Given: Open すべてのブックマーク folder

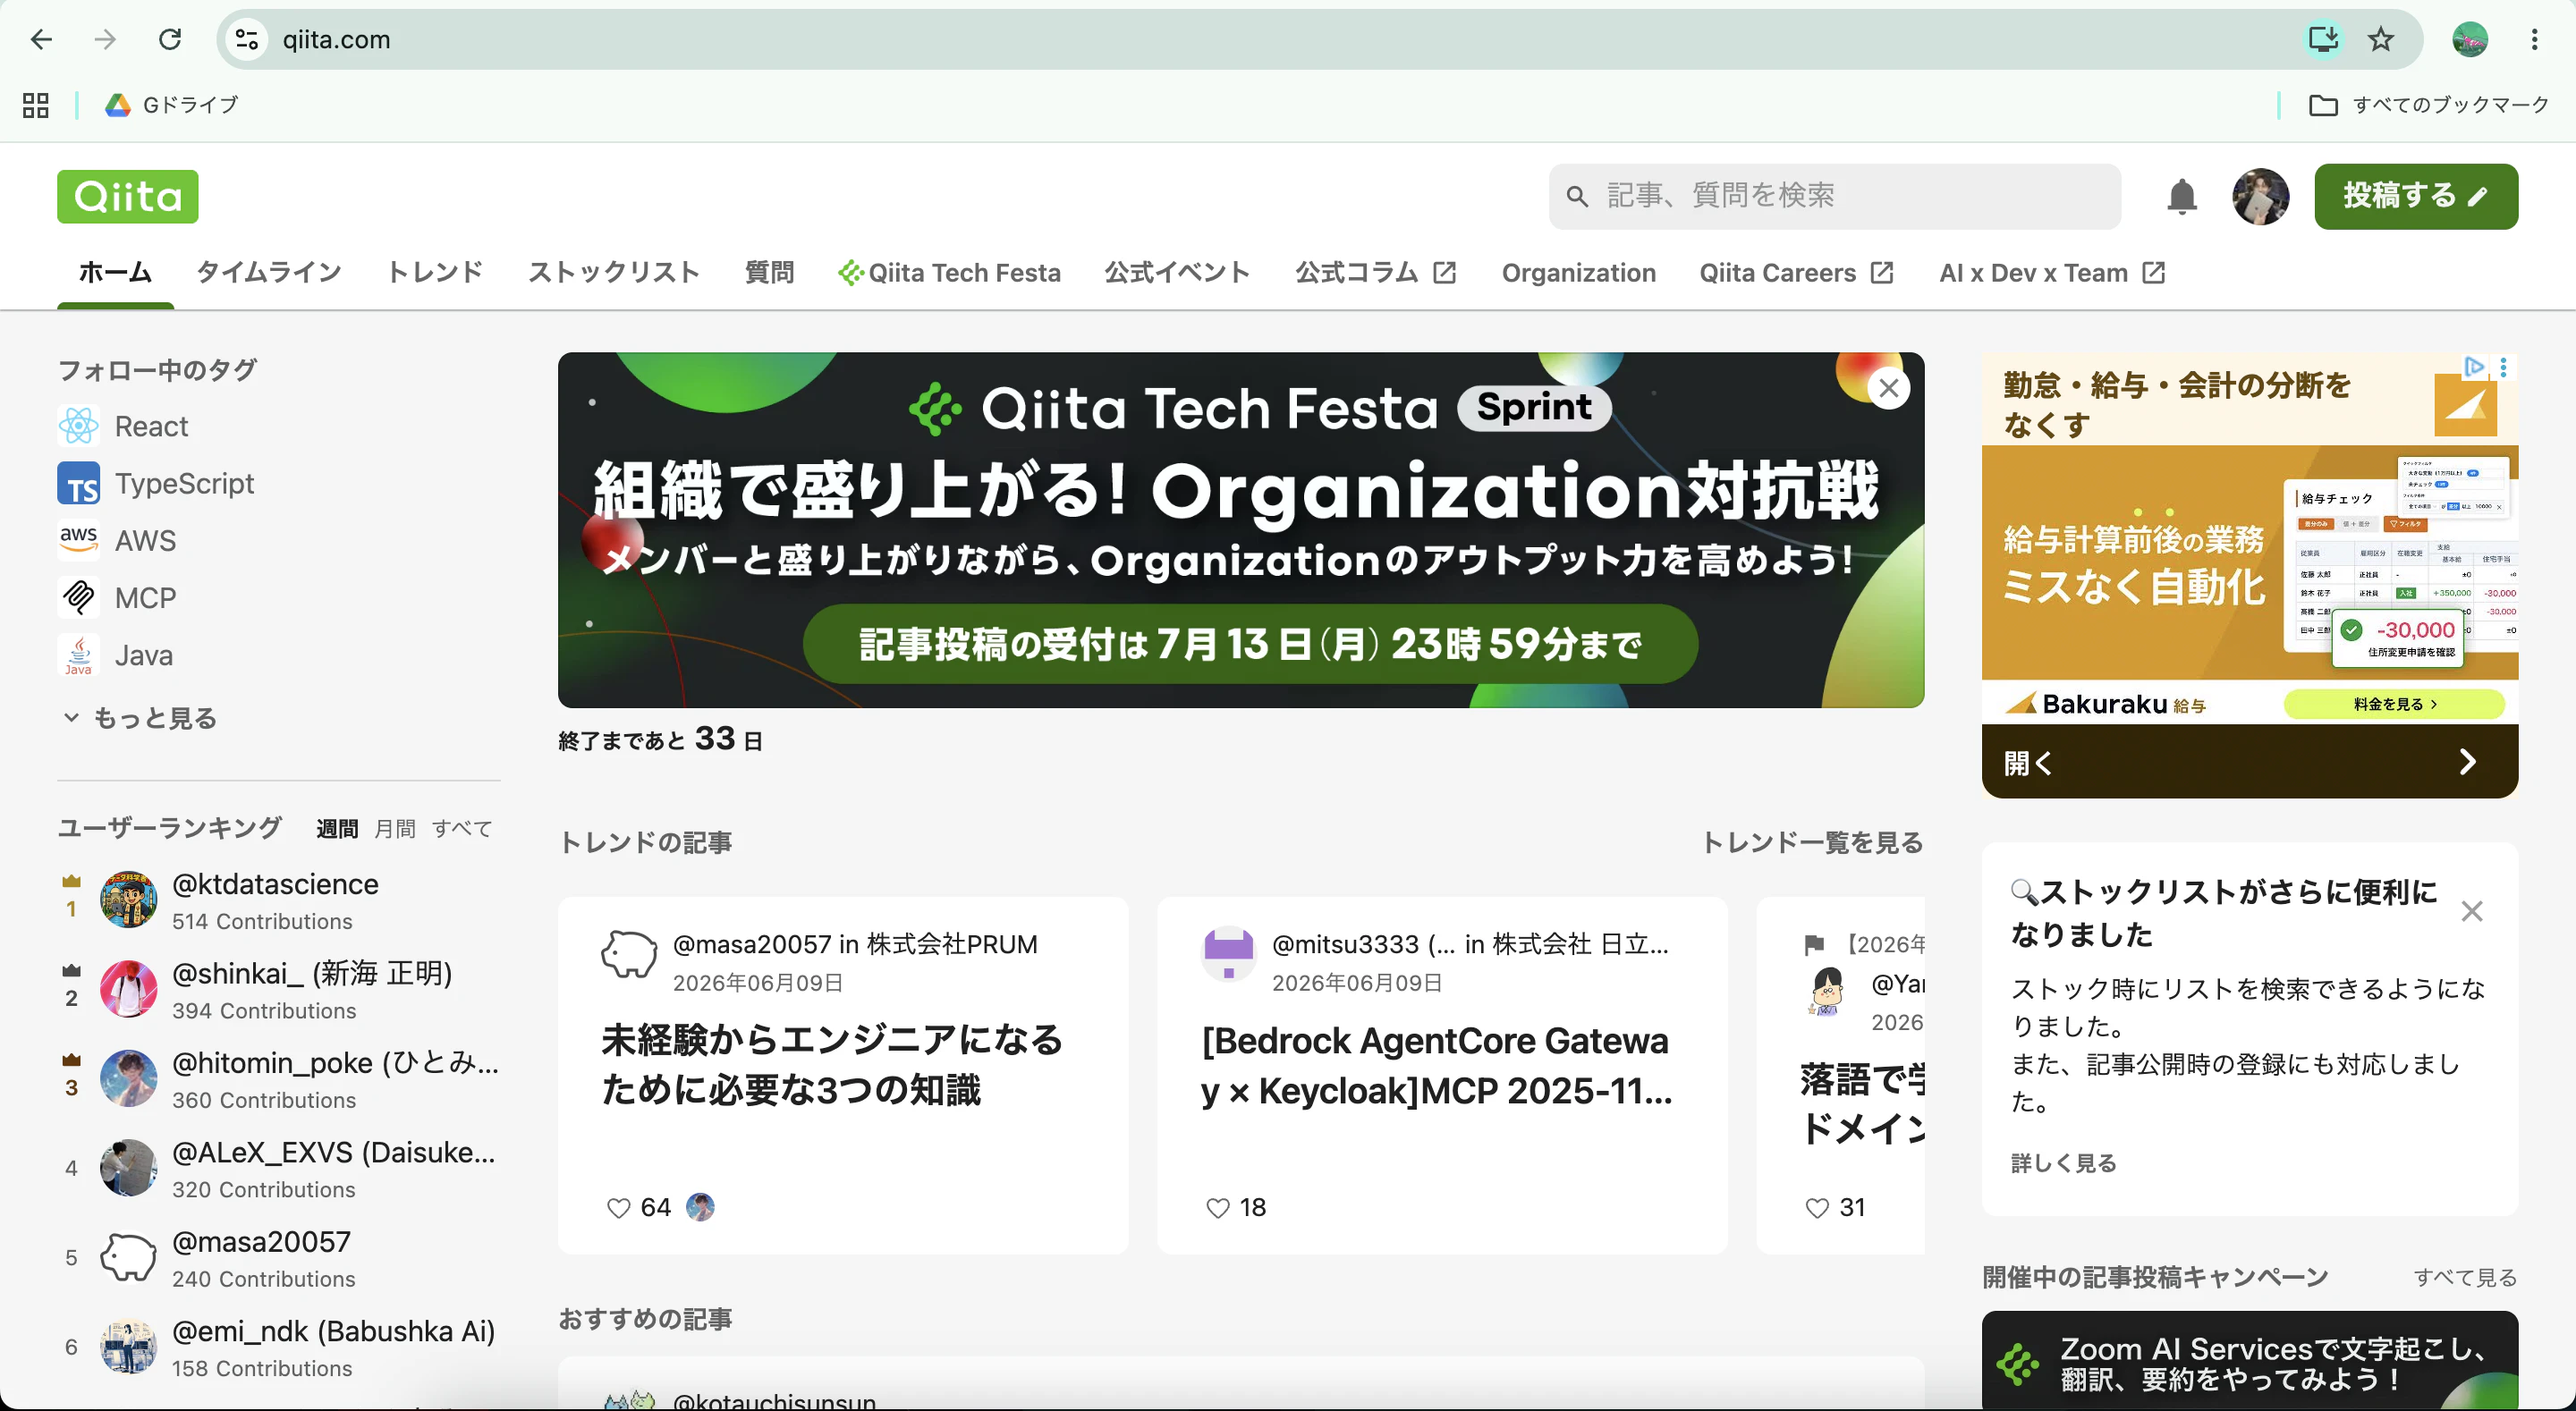Looking at the screenshot, I should click(2429, 105).
